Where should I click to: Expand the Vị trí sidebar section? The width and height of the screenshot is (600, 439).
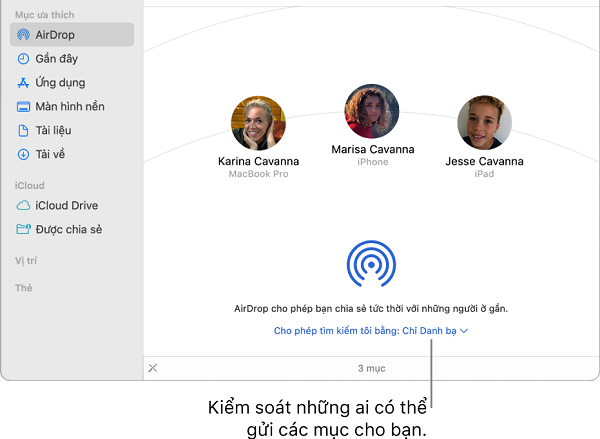(26, 260)
